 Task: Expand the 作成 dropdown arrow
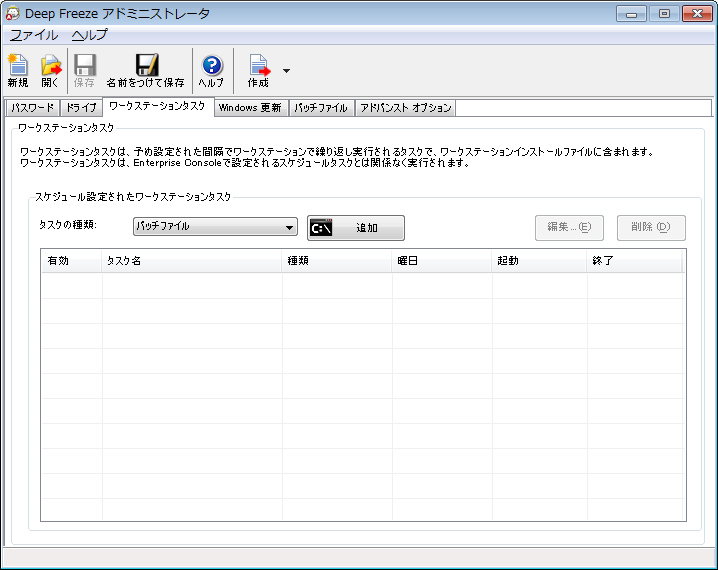coord(287,71)
